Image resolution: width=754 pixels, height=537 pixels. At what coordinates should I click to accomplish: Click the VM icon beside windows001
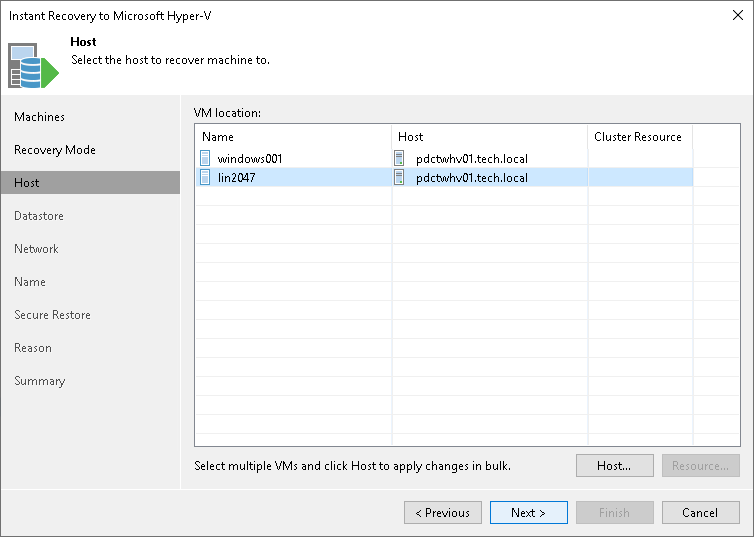(205, 158)
